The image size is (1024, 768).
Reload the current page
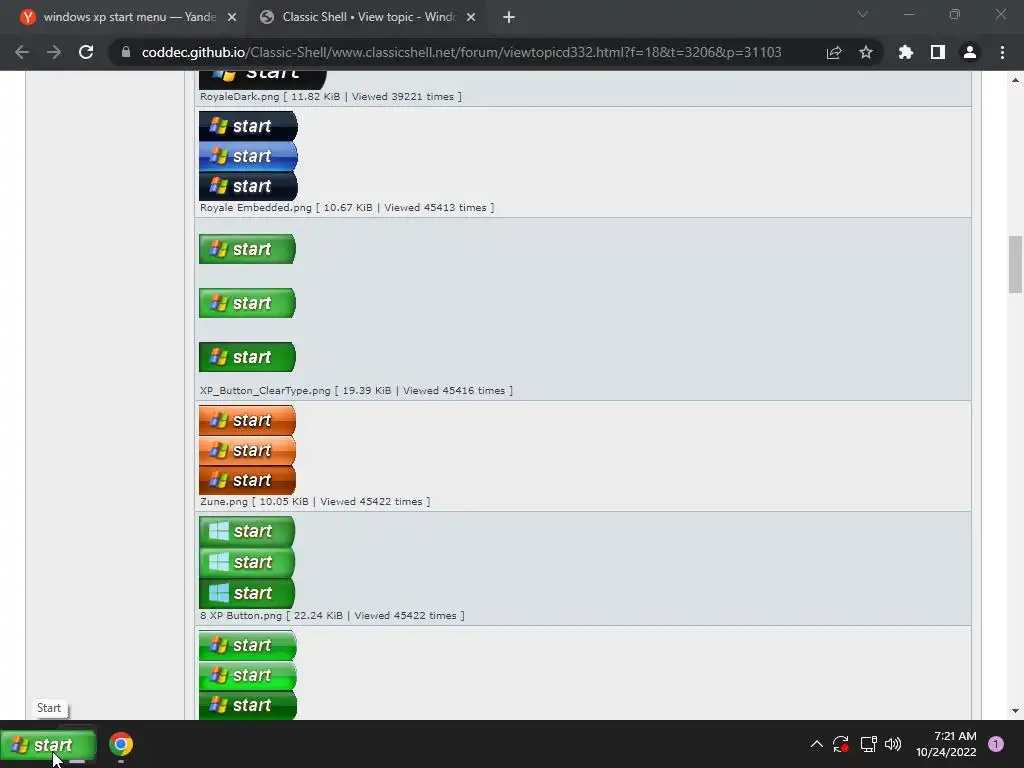[x=86, y=52]
